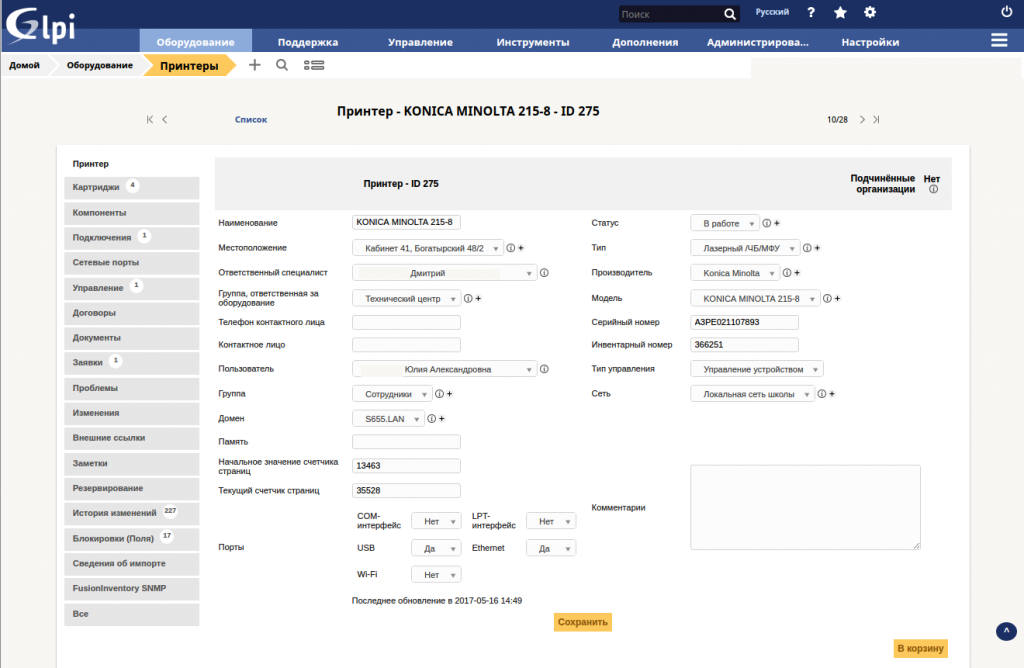This screenshot has height=668, width=1024.
Task: Click the Текущий счетчик страниц field
Action: [x=406, y=490]
